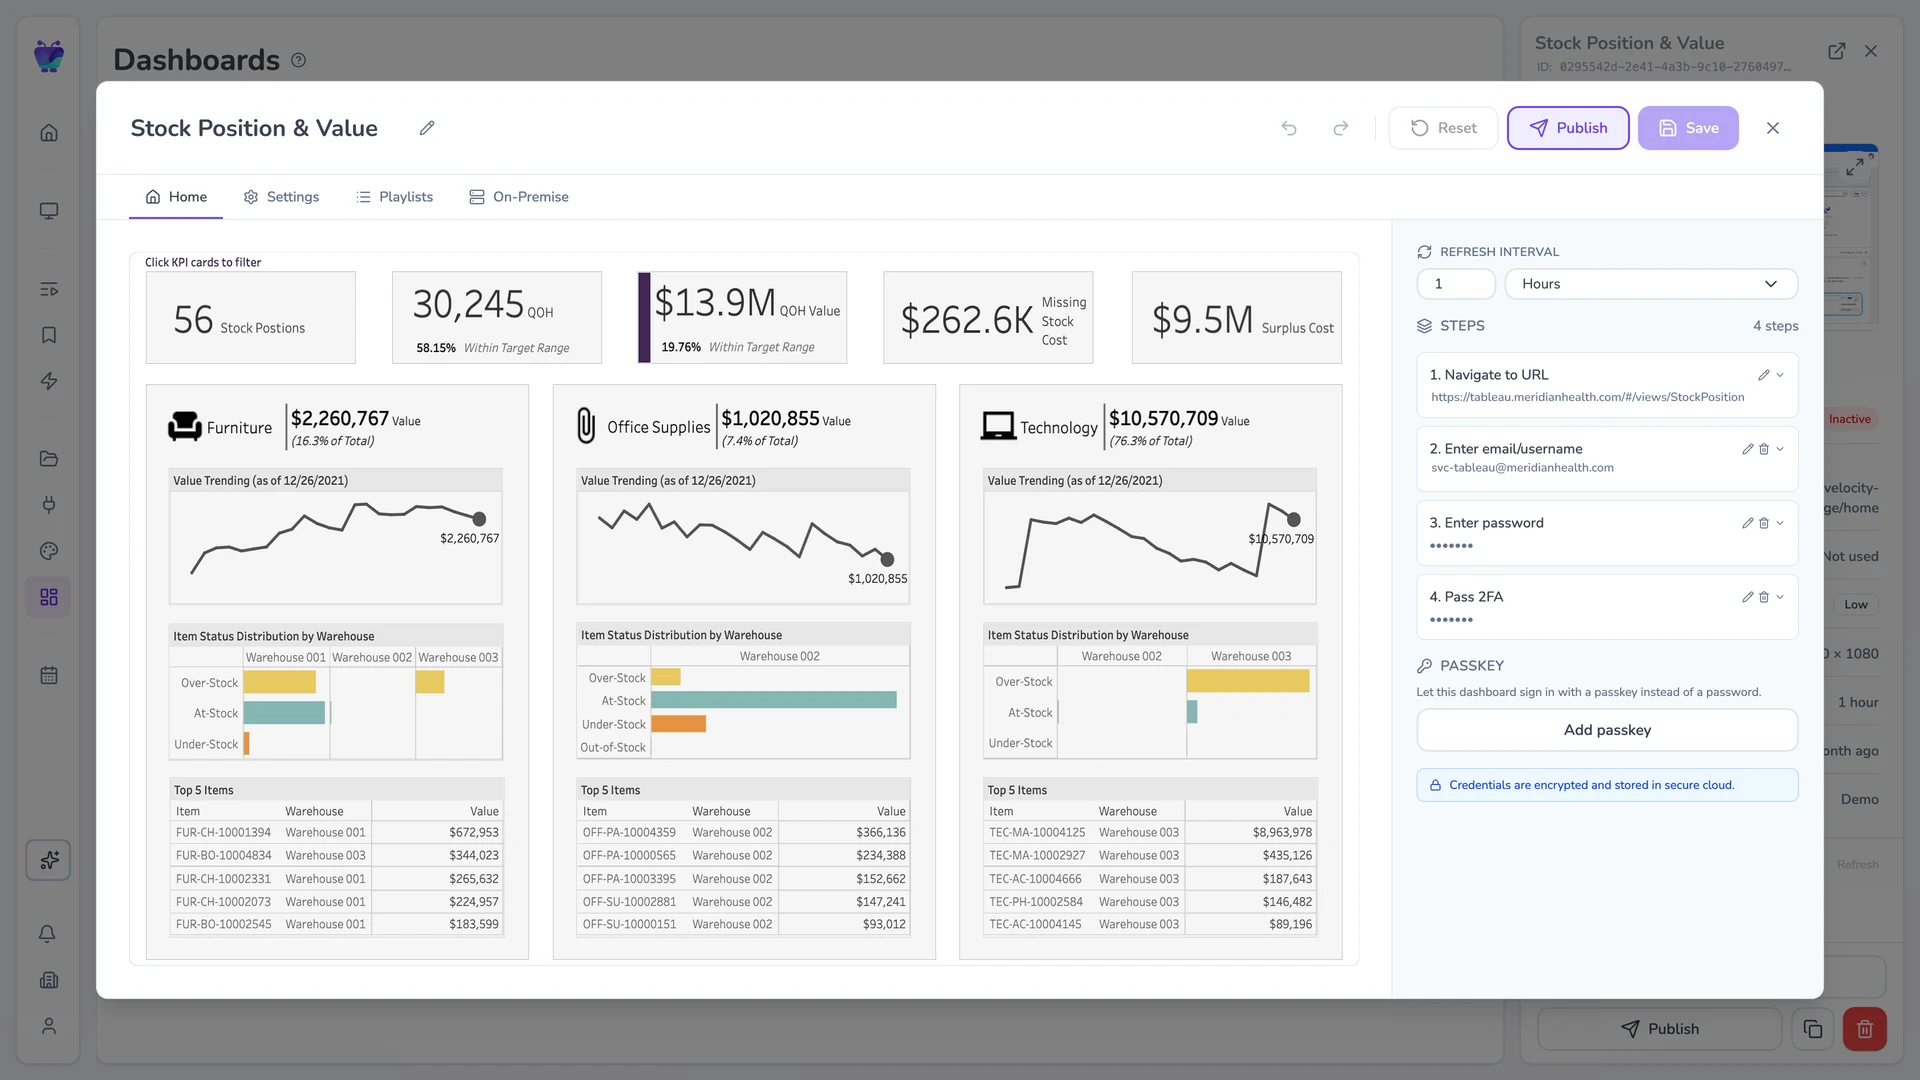The height and width of the screenshot is (1080, 1920).
Task: Open the AI sparkle button in sidebar
Action: point(48,860)
